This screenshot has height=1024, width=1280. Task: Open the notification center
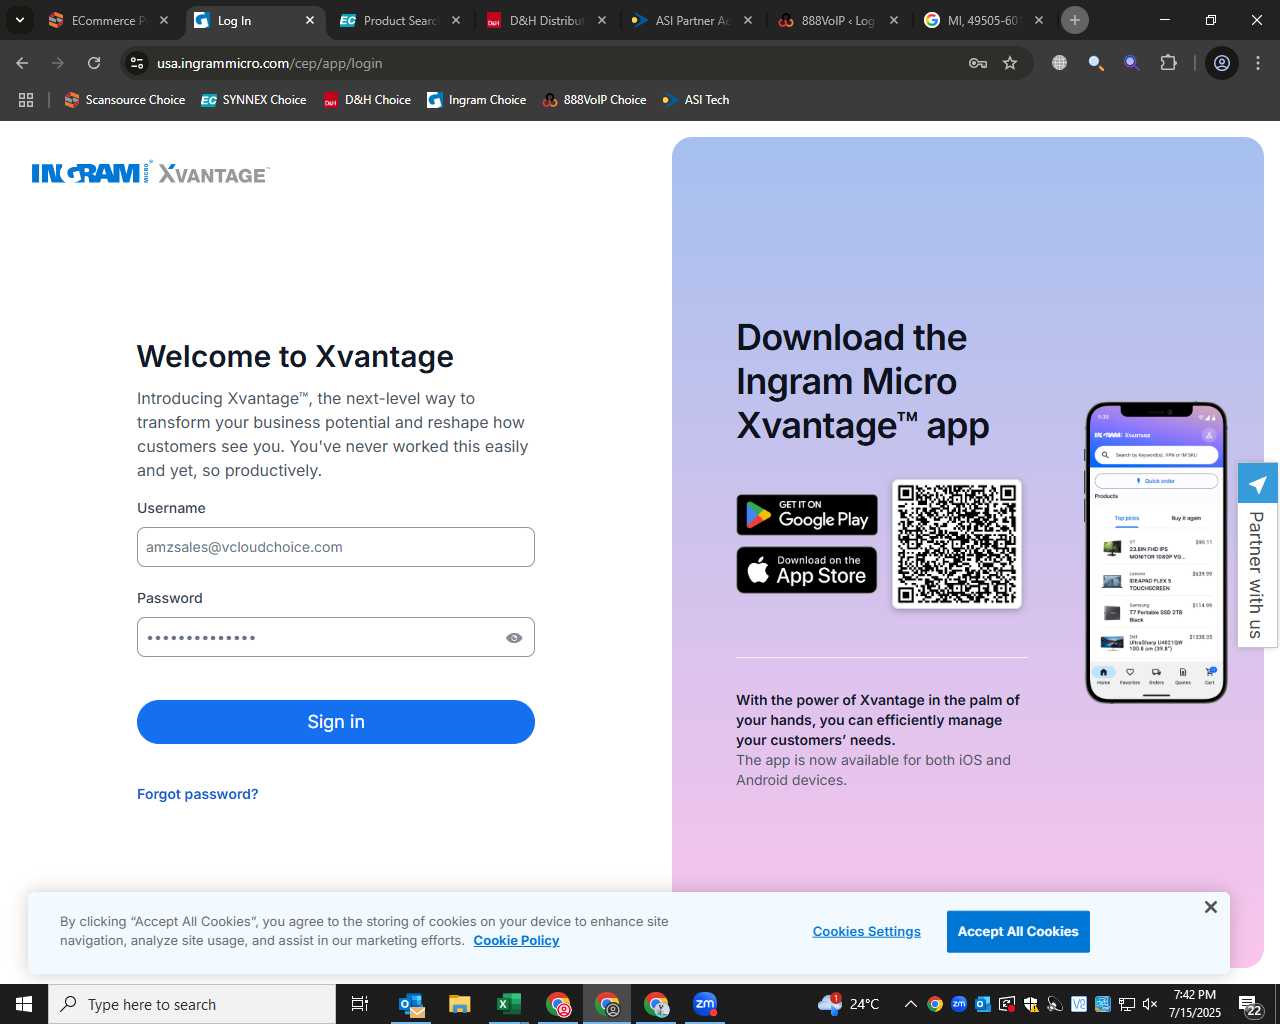[1250, 1004]
